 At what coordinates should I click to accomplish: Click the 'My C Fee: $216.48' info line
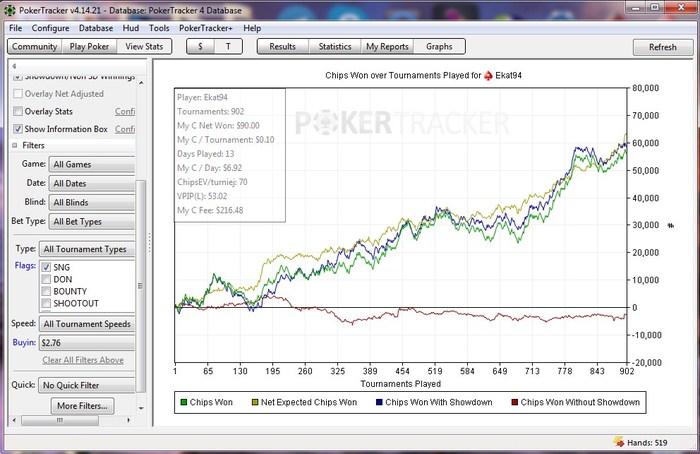tap(210, 210)
